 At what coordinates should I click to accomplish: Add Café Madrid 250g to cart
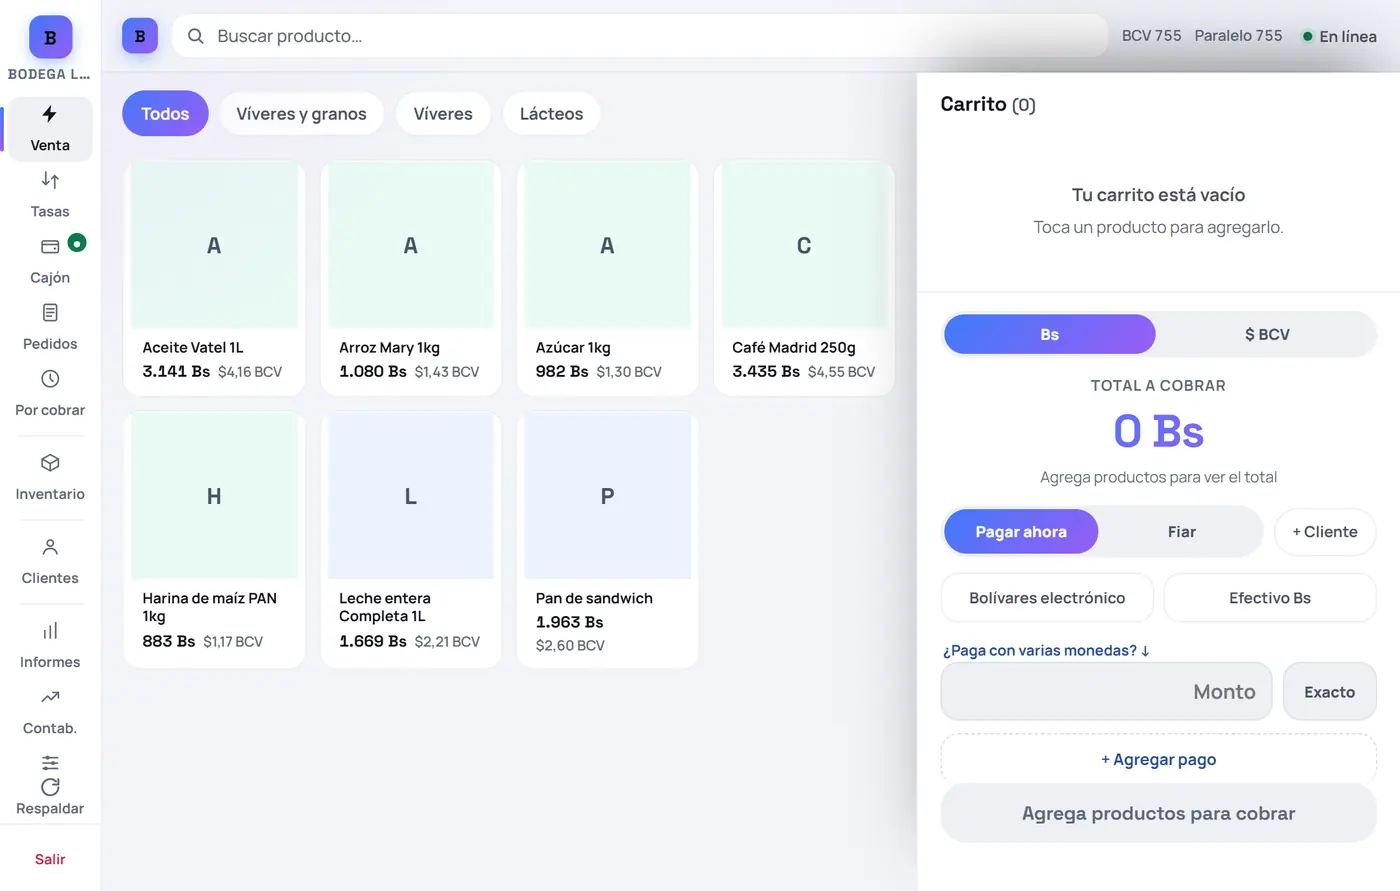804,278
